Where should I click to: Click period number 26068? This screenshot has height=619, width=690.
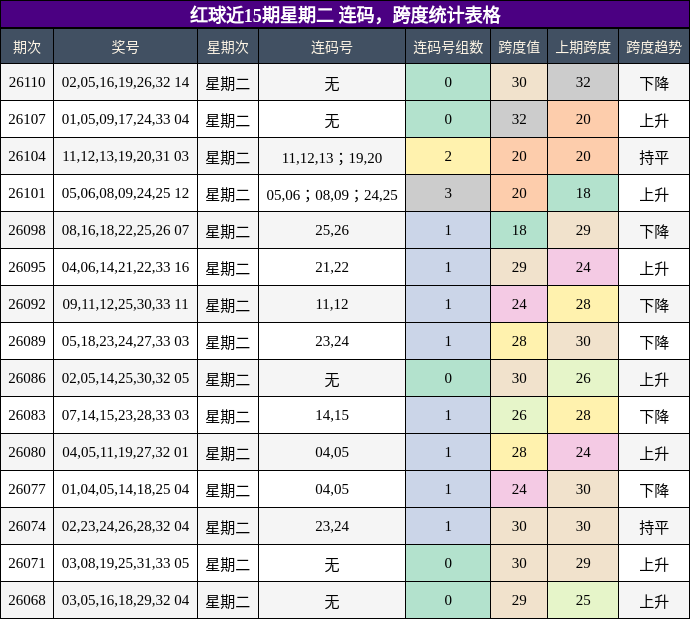pyautogui.click(x=27, y=600)
